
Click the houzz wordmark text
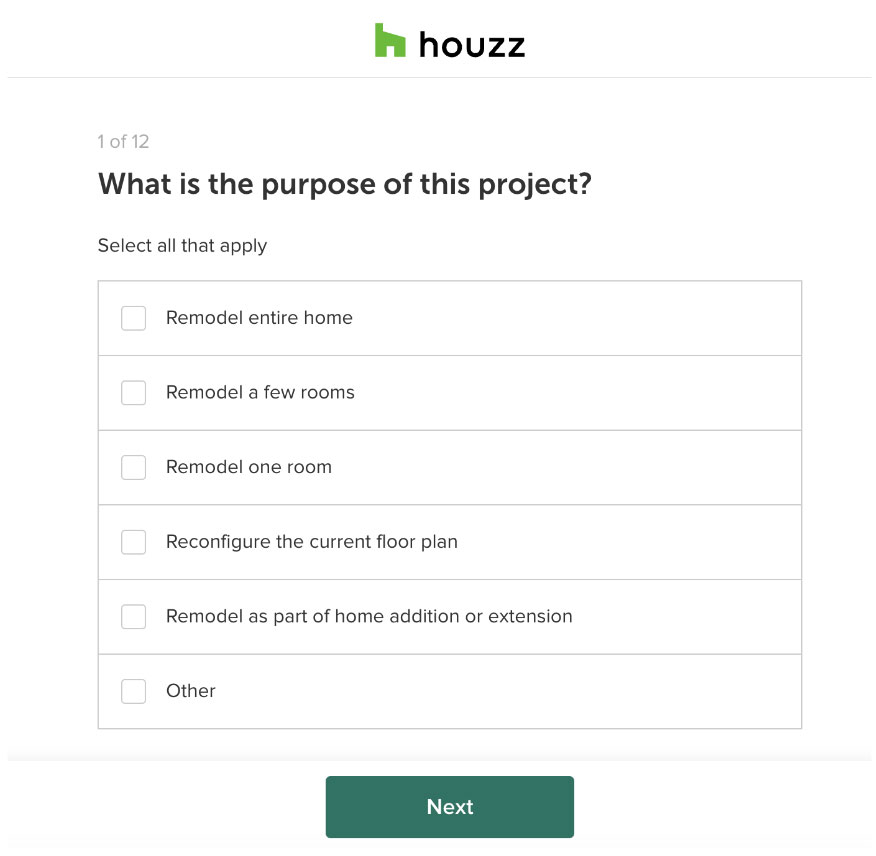click(470, 43)
